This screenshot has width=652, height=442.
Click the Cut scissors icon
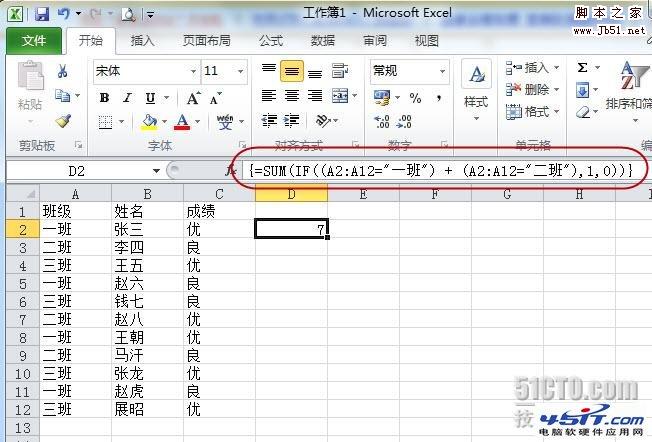click(63, 72)
